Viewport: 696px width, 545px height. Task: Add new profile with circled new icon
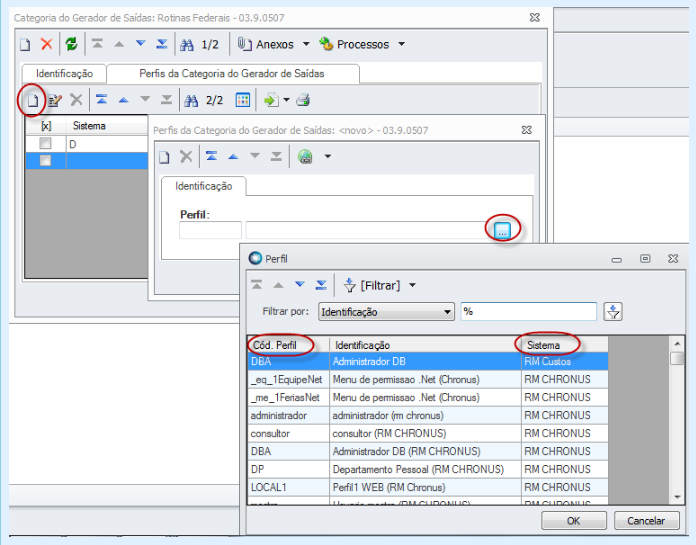[33, 101]
